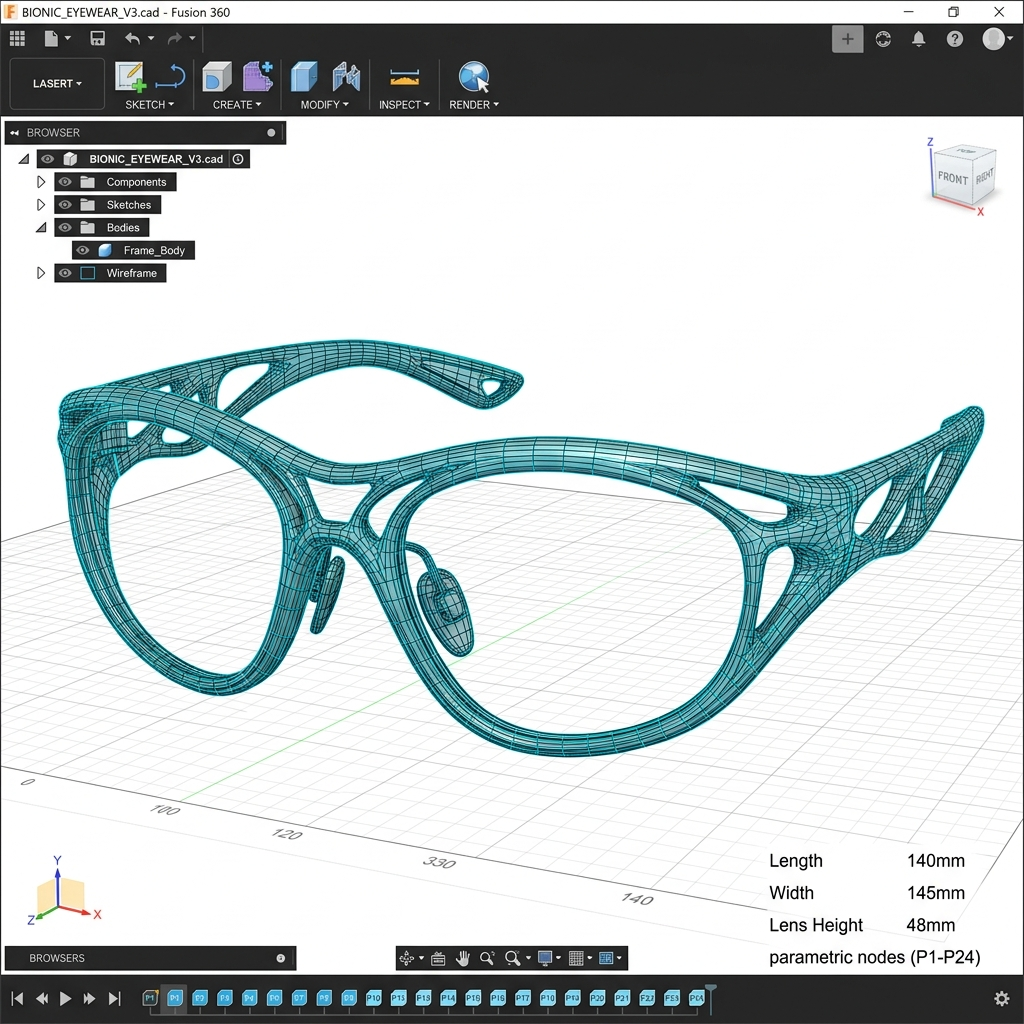Open the data panel grid icon
This screenshot has height=1024, width=1024.
pyautogui.click(x=18, y=39)
